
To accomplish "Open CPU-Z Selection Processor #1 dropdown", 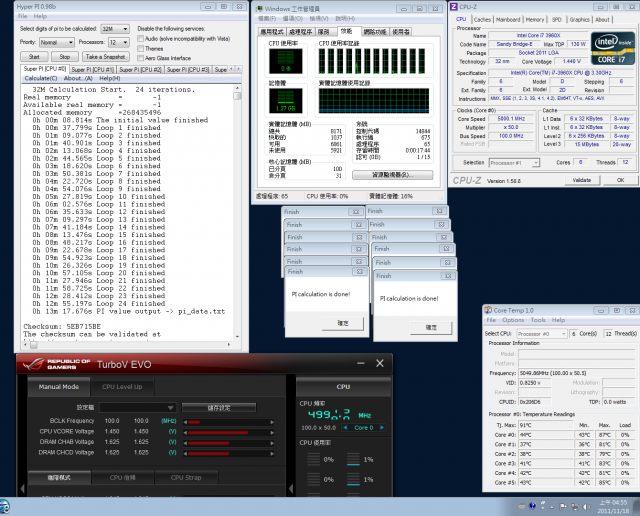I will tap(514, 163).
